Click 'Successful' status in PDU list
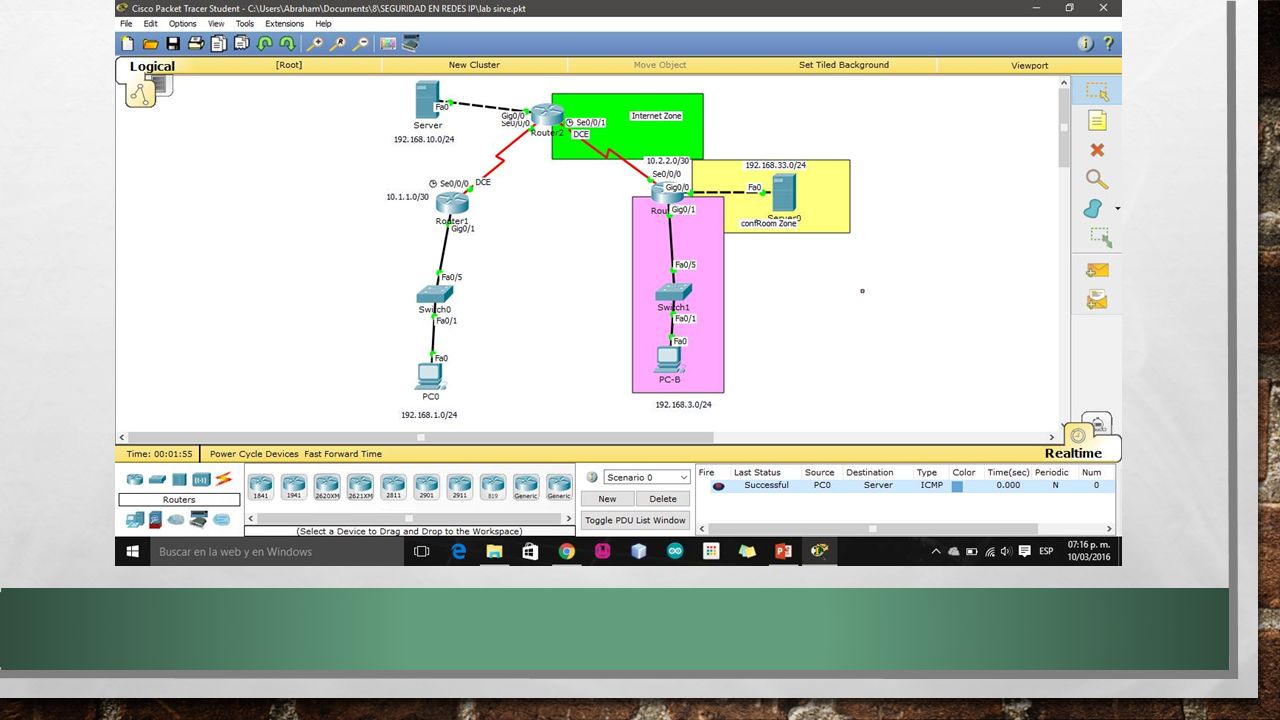 click(x=766, y=486)
